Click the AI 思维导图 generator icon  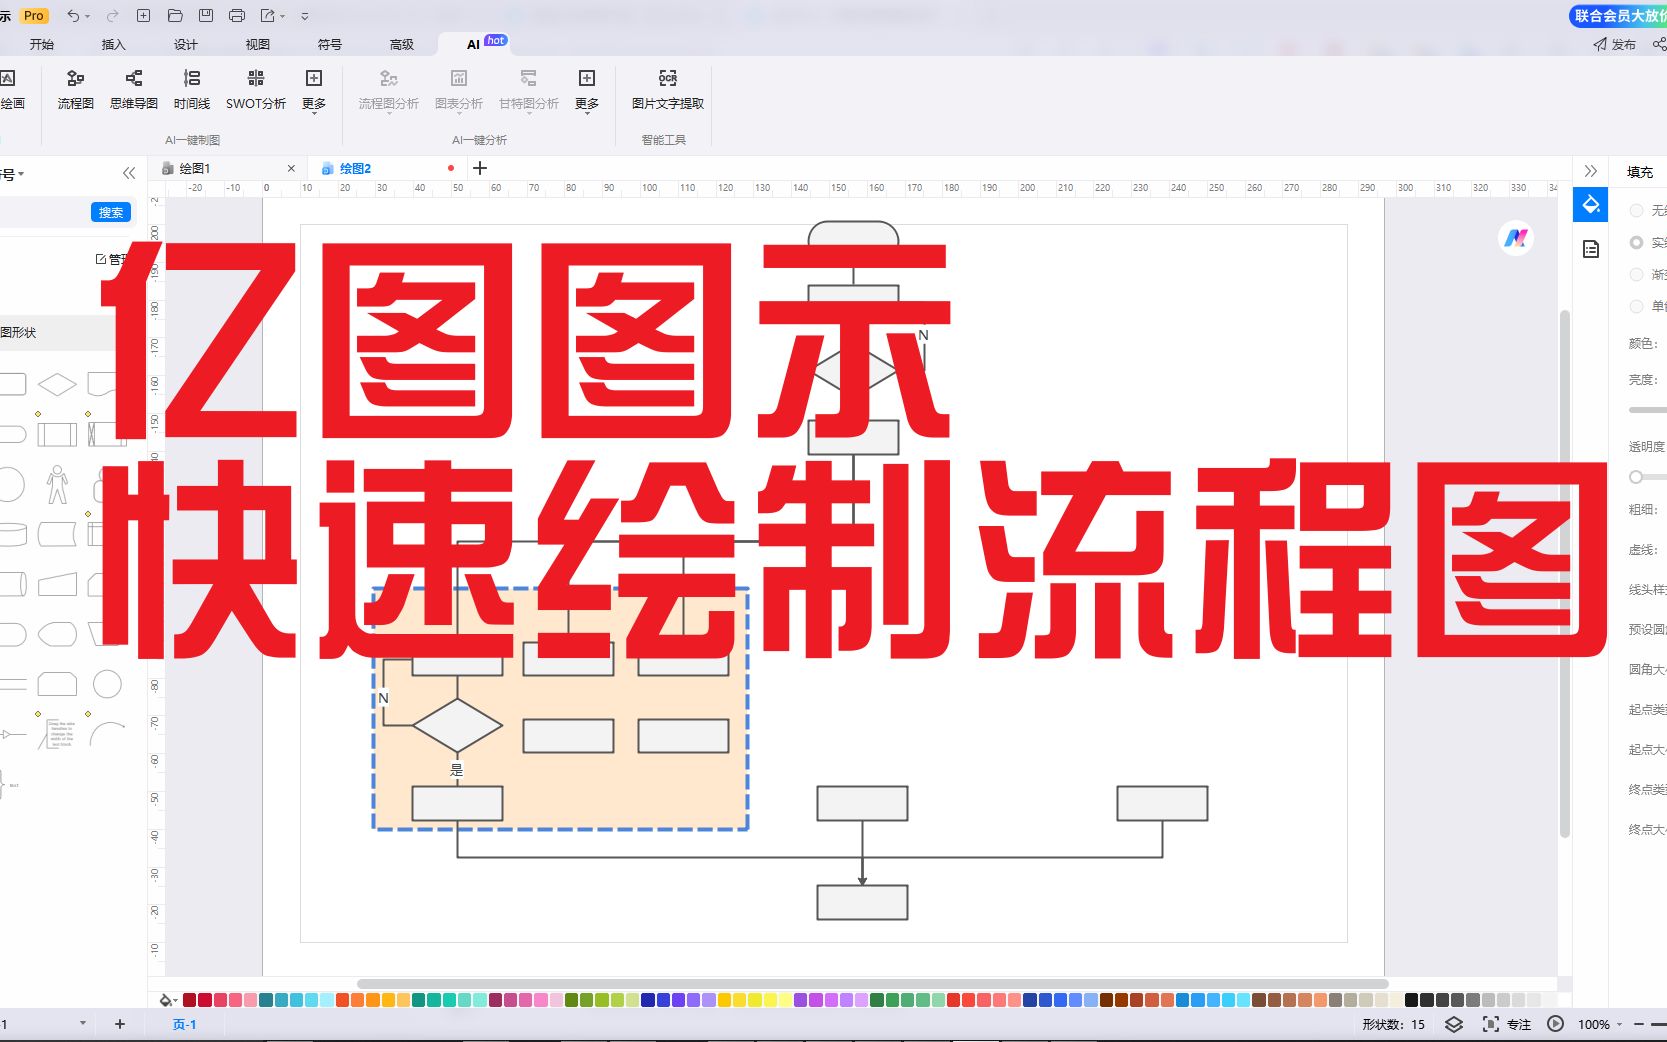pyautogui.click(x=134, y=89)
